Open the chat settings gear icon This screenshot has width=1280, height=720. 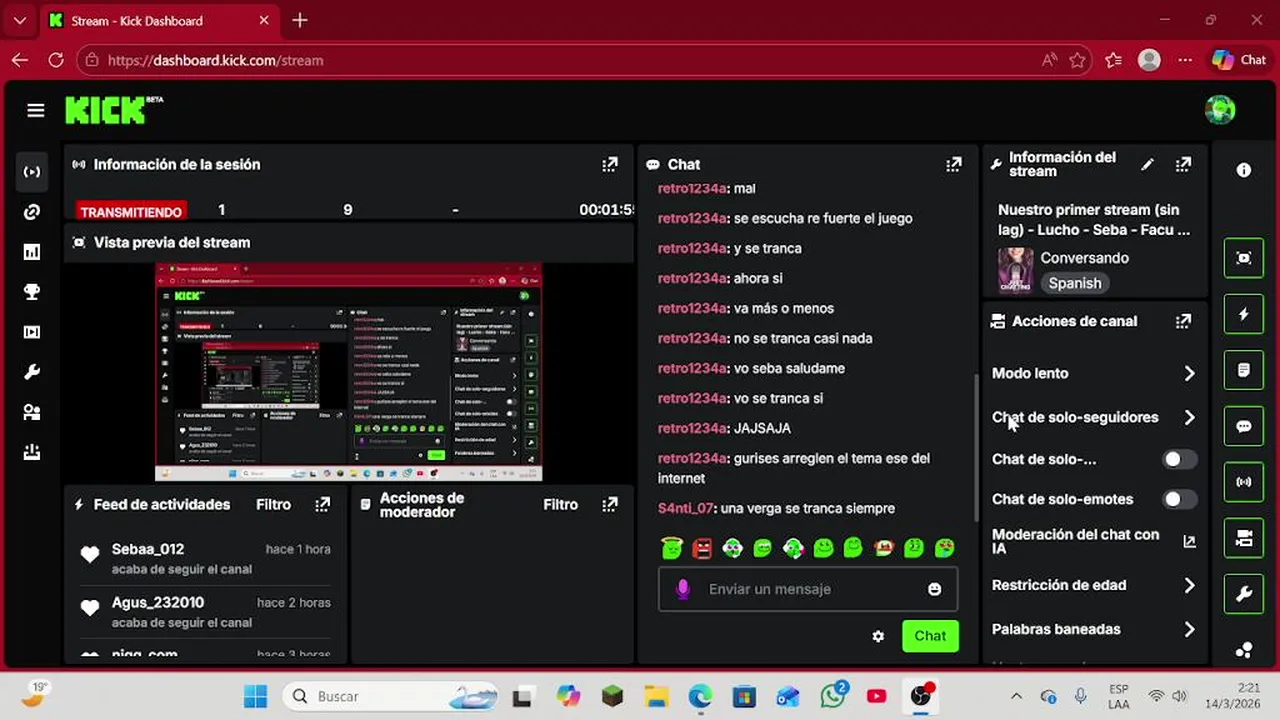(x=878, y=636)
